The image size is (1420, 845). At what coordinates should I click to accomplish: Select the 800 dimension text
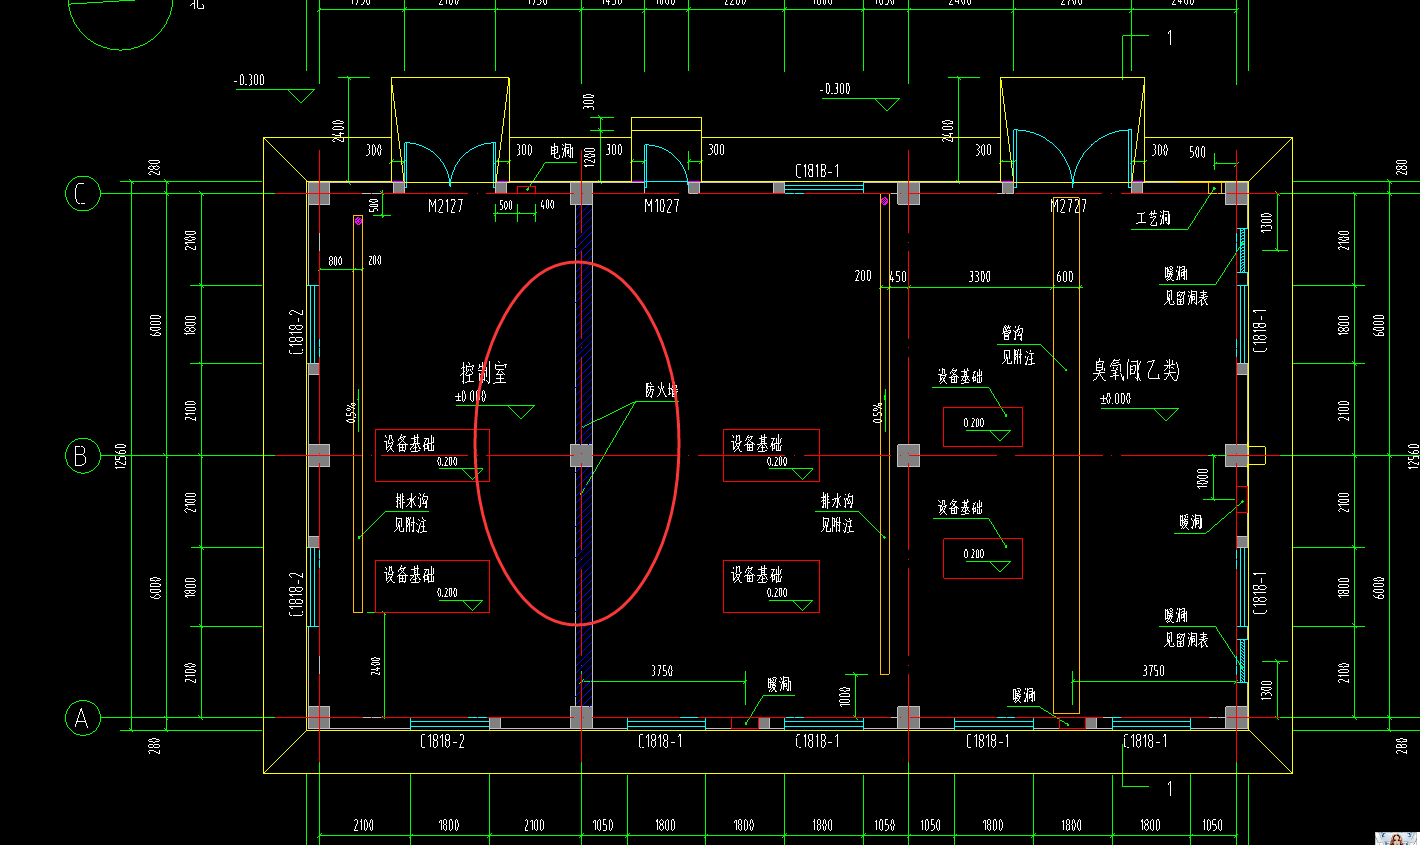coord(335,261)
